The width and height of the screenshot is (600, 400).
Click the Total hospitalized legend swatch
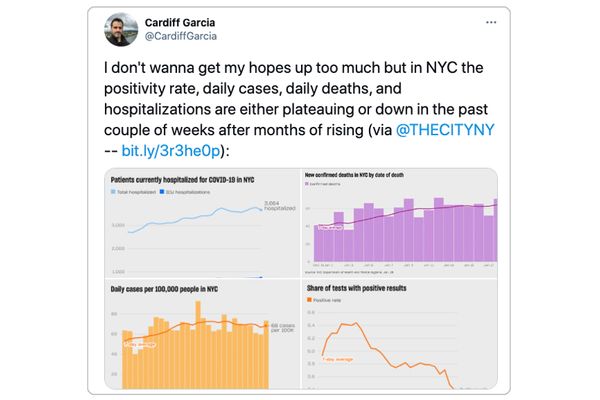(115, 190)
